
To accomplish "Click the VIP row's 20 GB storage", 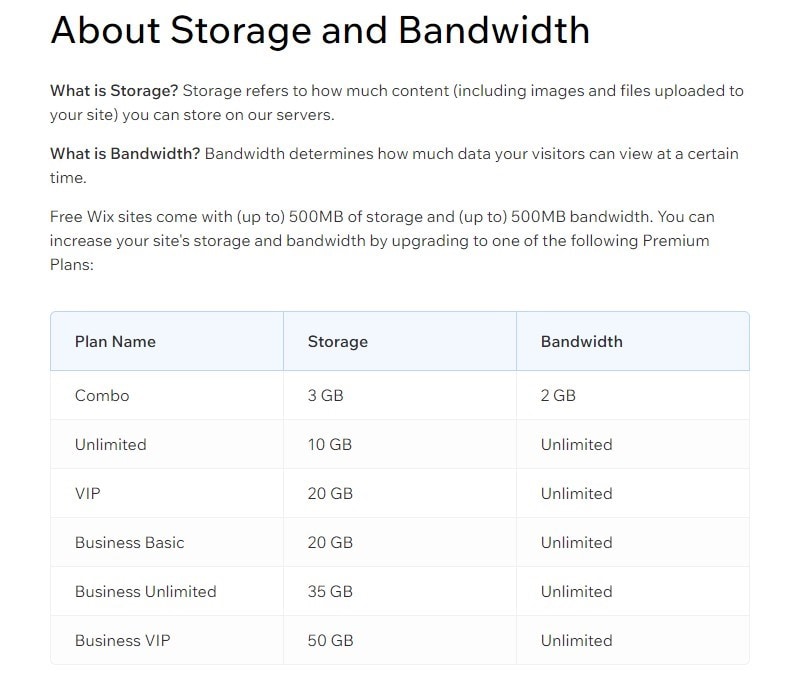I will [330, 493].
